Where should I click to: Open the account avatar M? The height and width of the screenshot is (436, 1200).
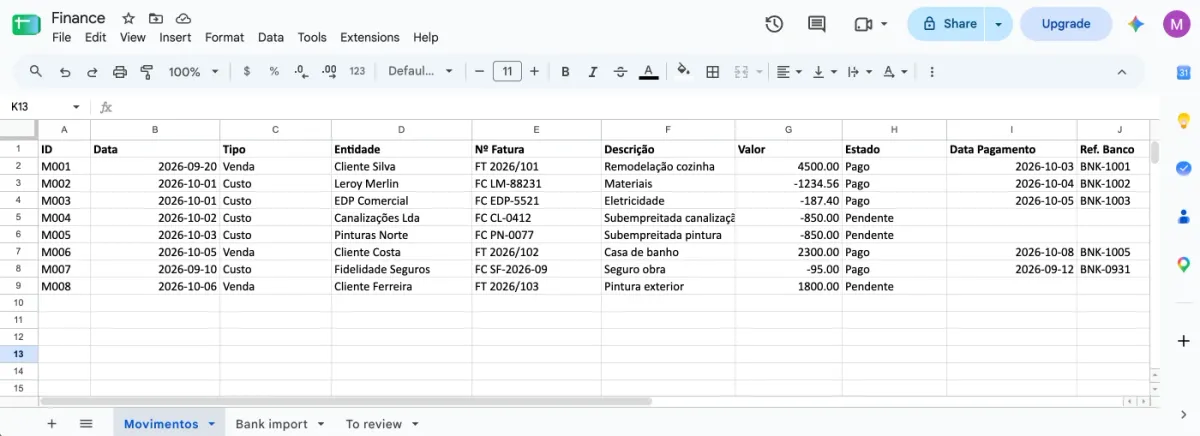tap(1177, 24)
